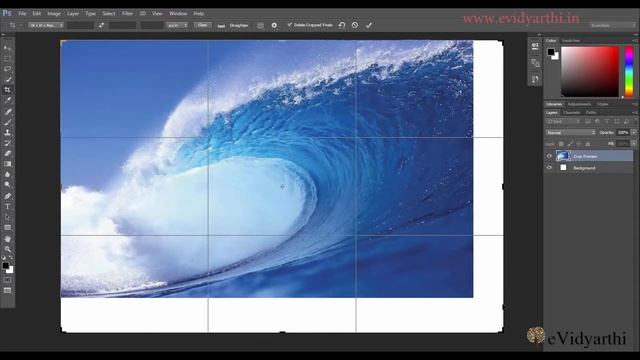Select the Hand tool
Image resolution: width=640 pixels, height=360 pixels.
[7, 239]
